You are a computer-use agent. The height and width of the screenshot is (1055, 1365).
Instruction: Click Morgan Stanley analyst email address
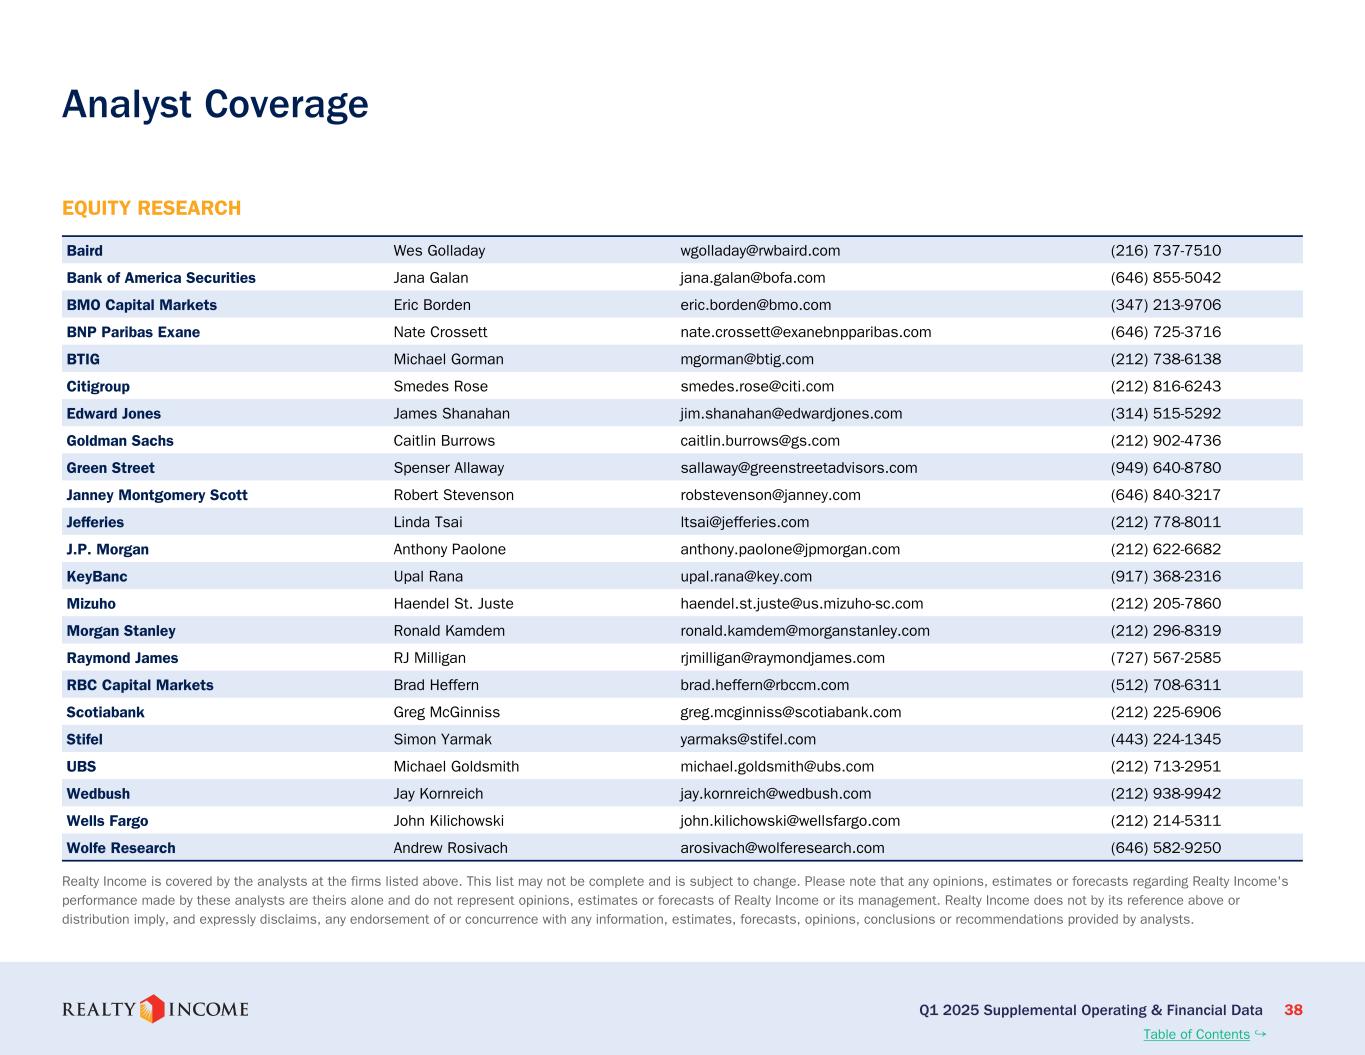tap(804, 631)
